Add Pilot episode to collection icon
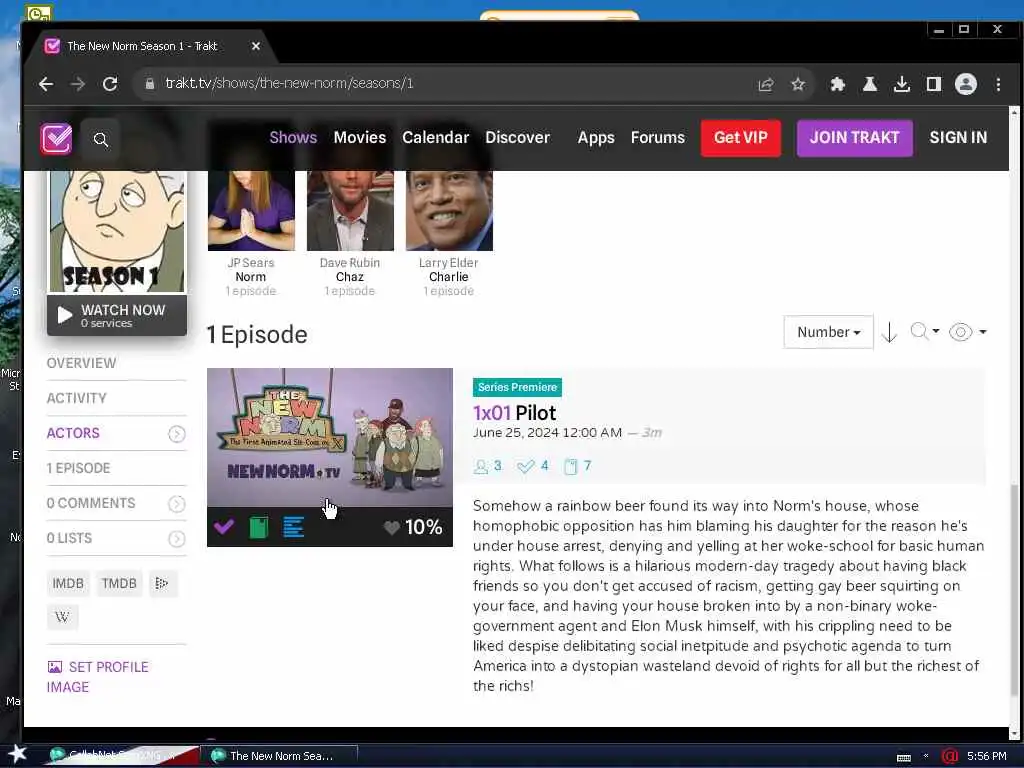Viewport: 1024px width, 768px height. (x=259, y=527)
